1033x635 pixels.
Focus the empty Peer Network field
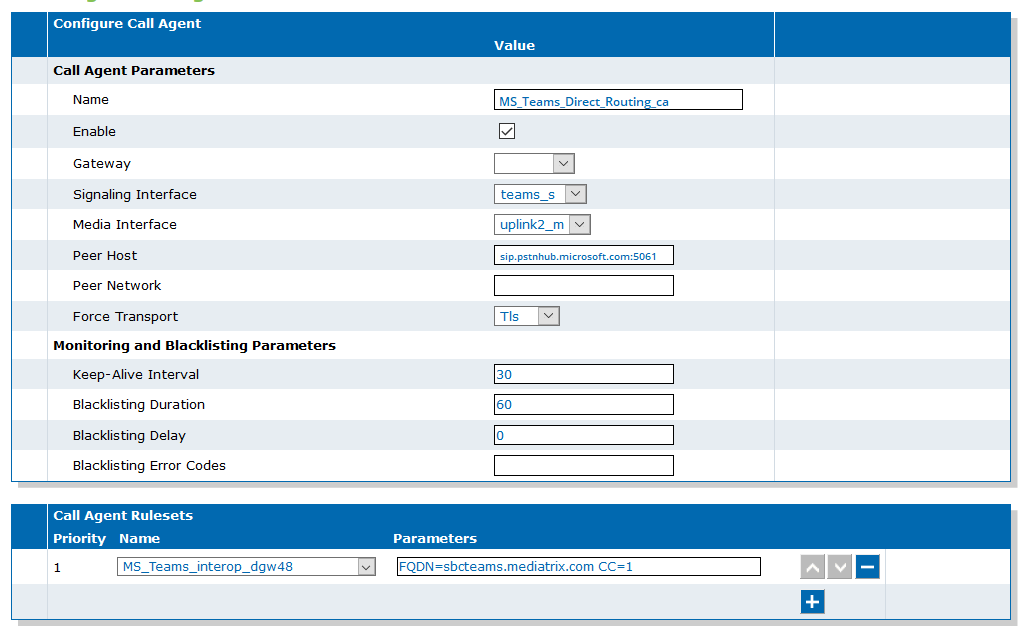click(584, 286)
